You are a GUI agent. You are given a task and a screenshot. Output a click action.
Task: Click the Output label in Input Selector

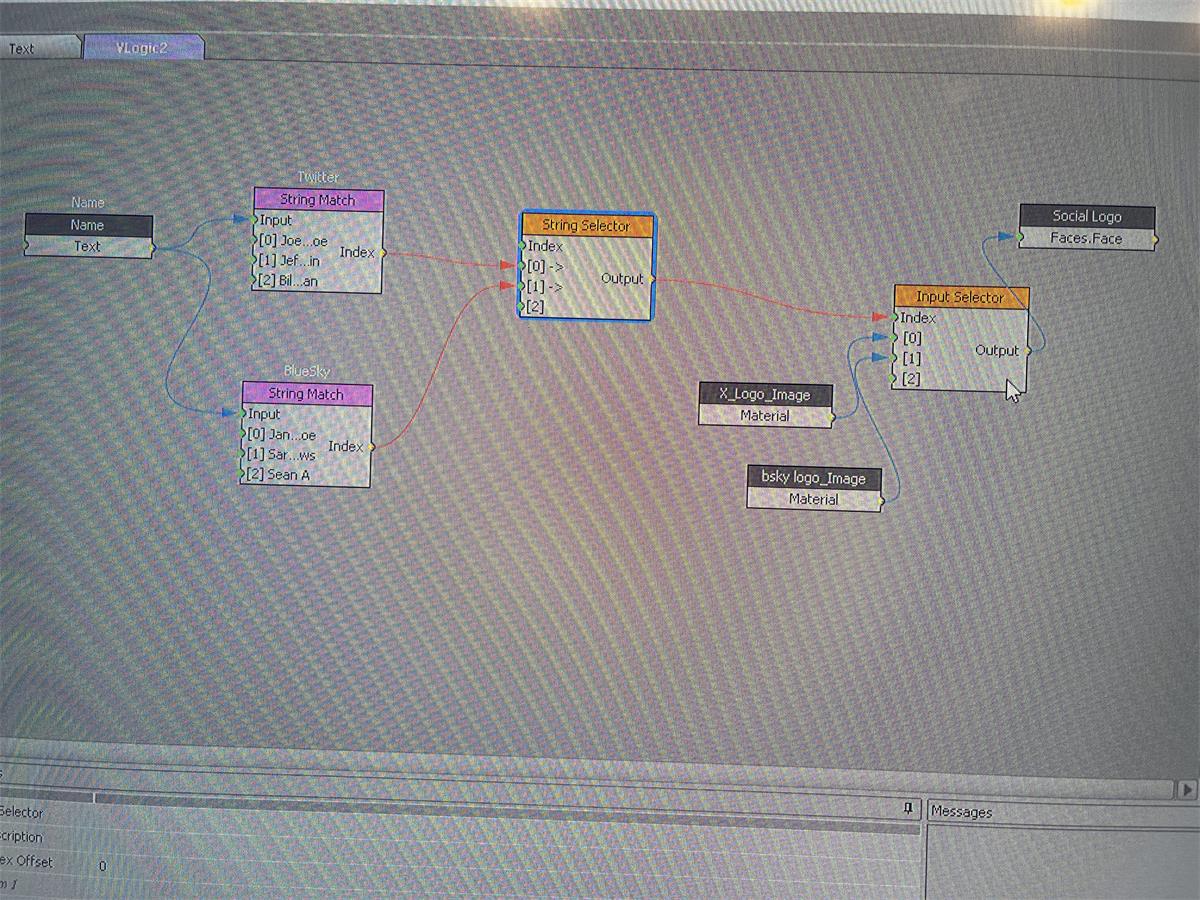pos(997,351)
